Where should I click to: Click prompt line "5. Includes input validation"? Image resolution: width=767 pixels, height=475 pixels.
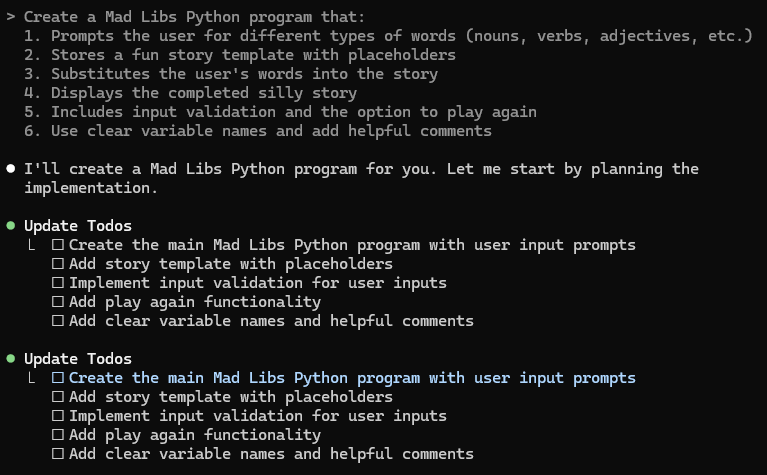point(280,112)
